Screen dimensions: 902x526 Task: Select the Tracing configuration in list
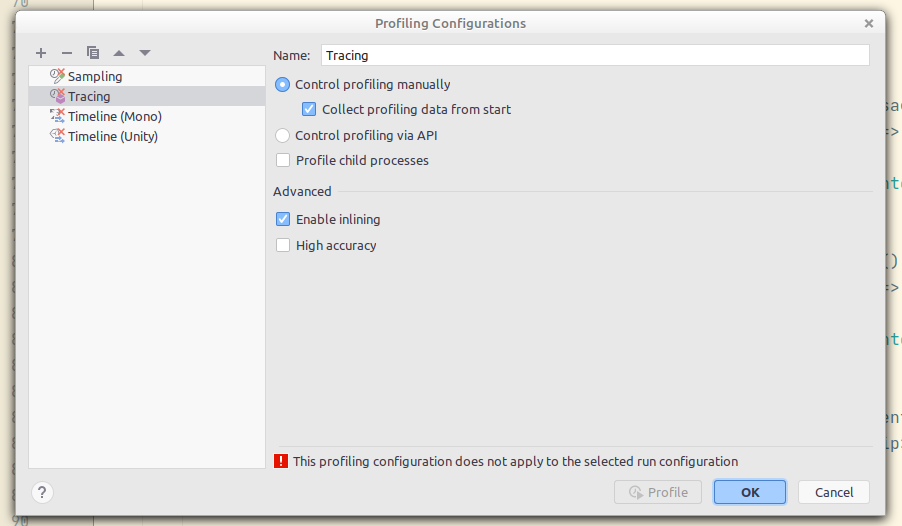click(89, 96)
